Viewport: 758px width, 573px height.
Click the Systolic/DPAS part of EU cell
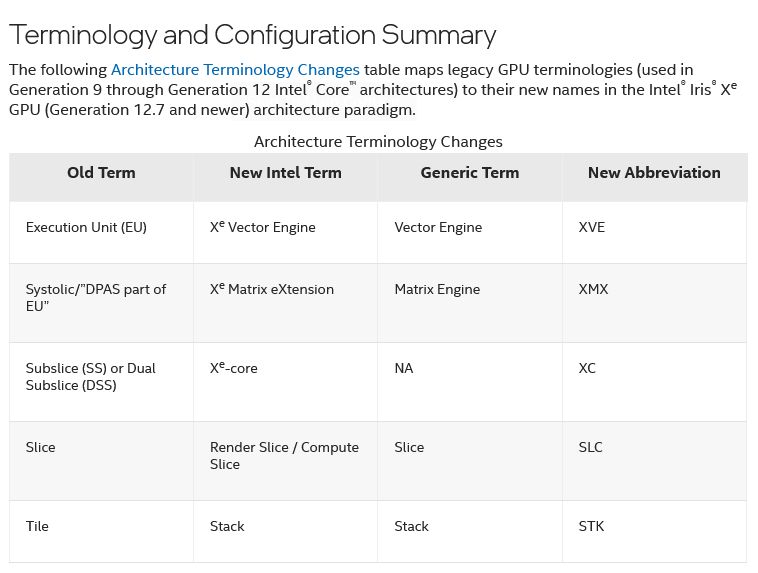point(96,298)
